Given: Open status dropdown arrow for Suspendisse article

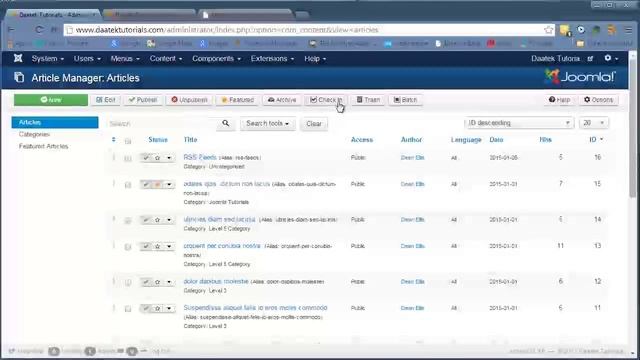Looking at the screenshot, I should pyautogui.click(x=169, y=309).
